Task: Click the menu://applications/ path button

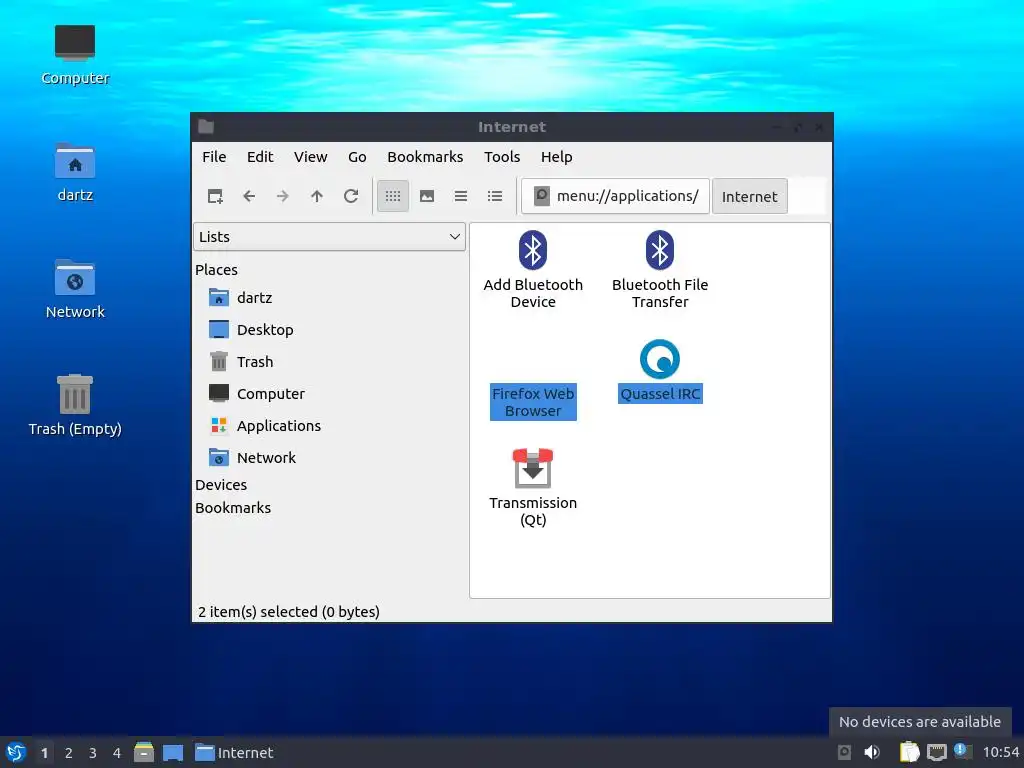Action: coord(615,196)
